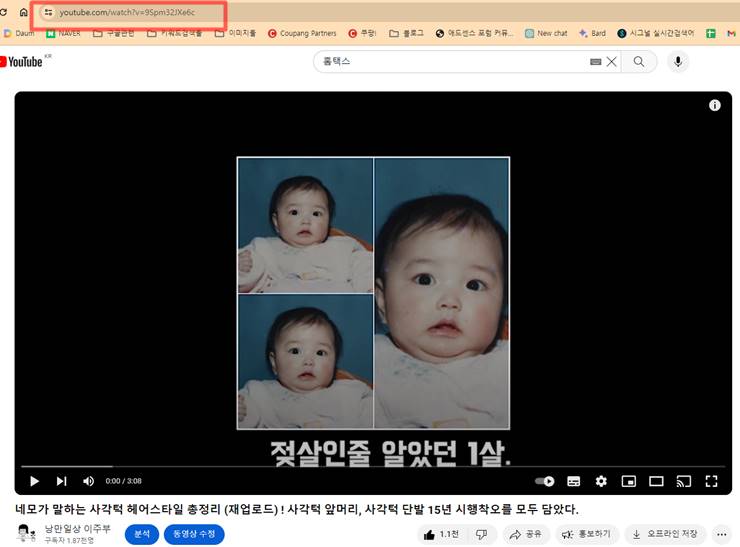Click the browser reload button

point(3,12)
